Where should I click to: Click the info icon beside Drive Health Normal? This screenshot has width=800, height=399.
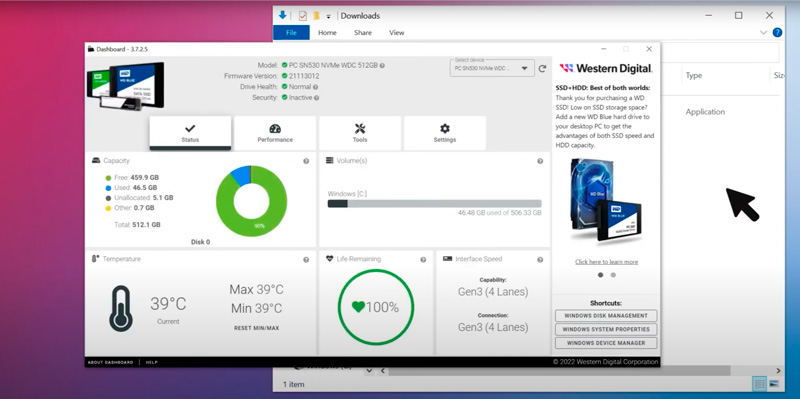click(316, 87)
